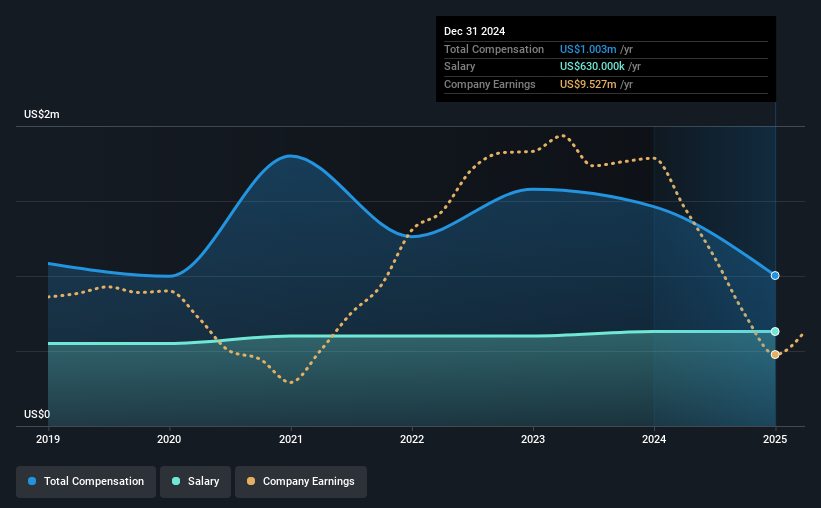Click the US$1.003m total compensation value

point(588,49)
